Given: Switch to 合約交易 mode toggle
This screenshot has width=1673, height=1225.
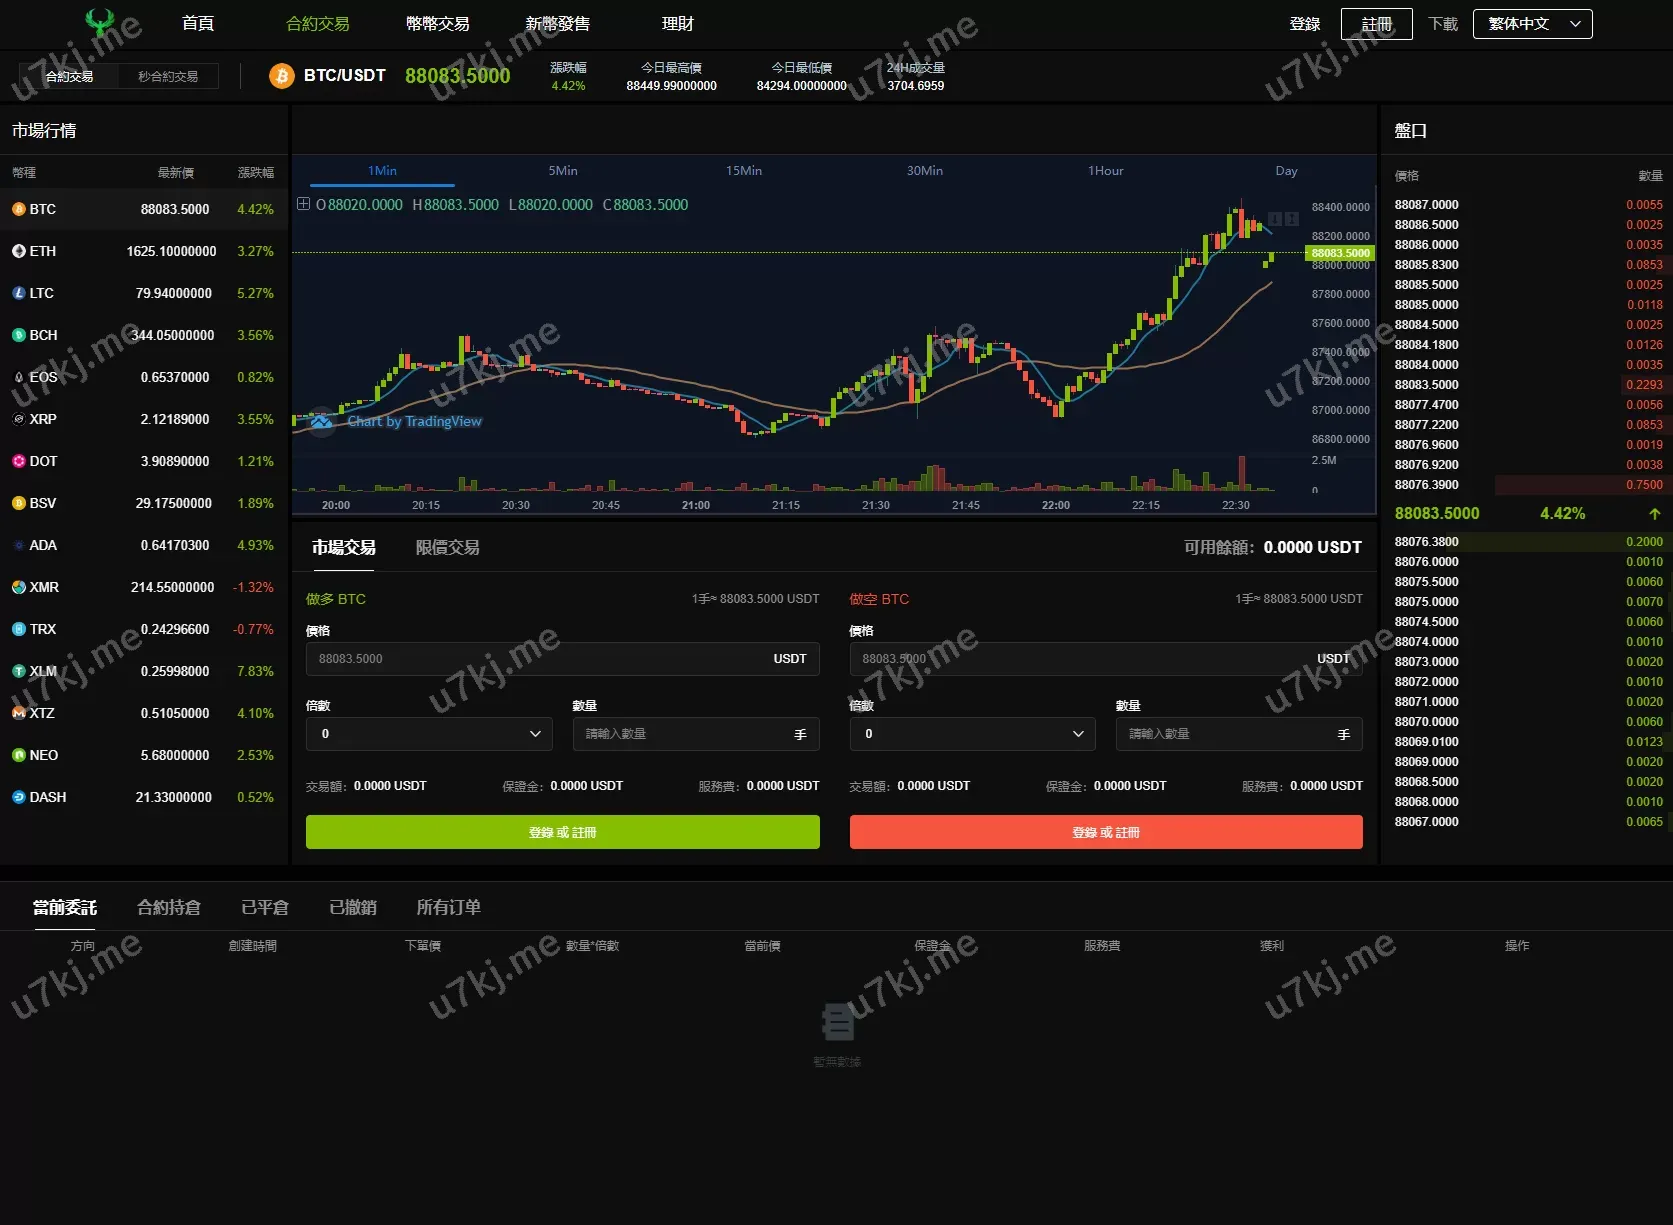Looking at the screenshot, I should pyautogui.click(x=69, y=76).
